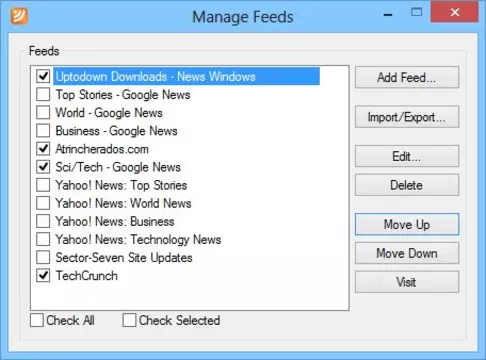Tick Yahoo! News: Business checkbox
The width and height of the screenshot is (486, 360).
pos(43,221)
